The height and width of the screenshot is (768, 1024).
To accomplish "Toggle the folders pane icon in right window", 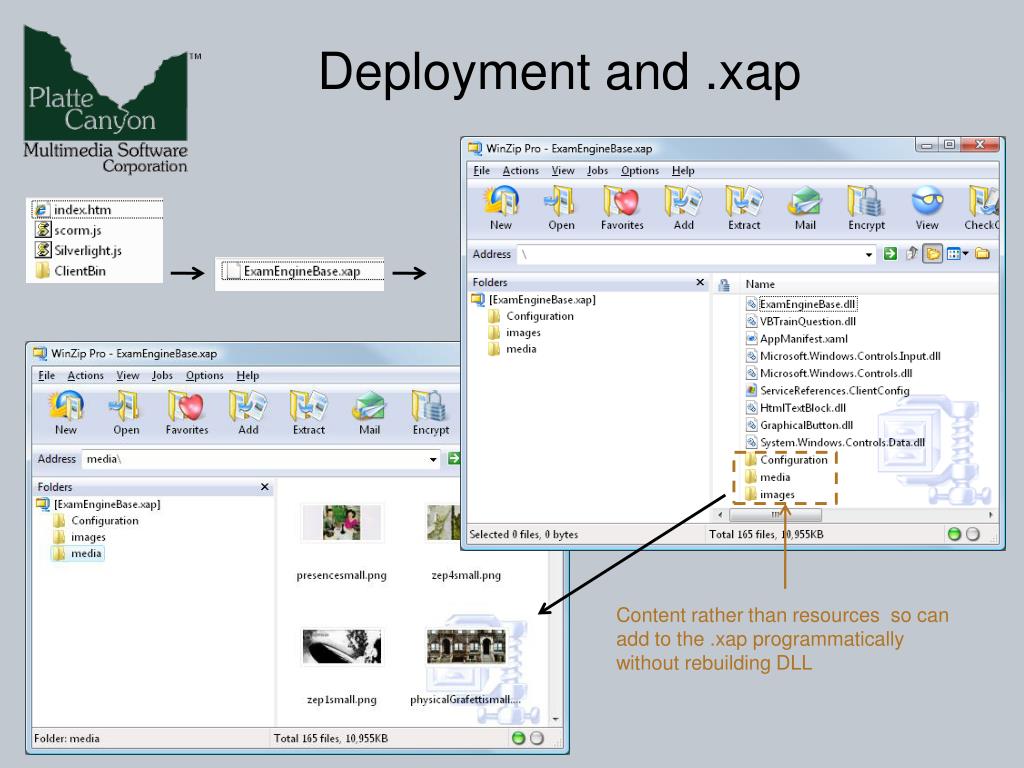I will pyautogui.click(x=933, y=253).
